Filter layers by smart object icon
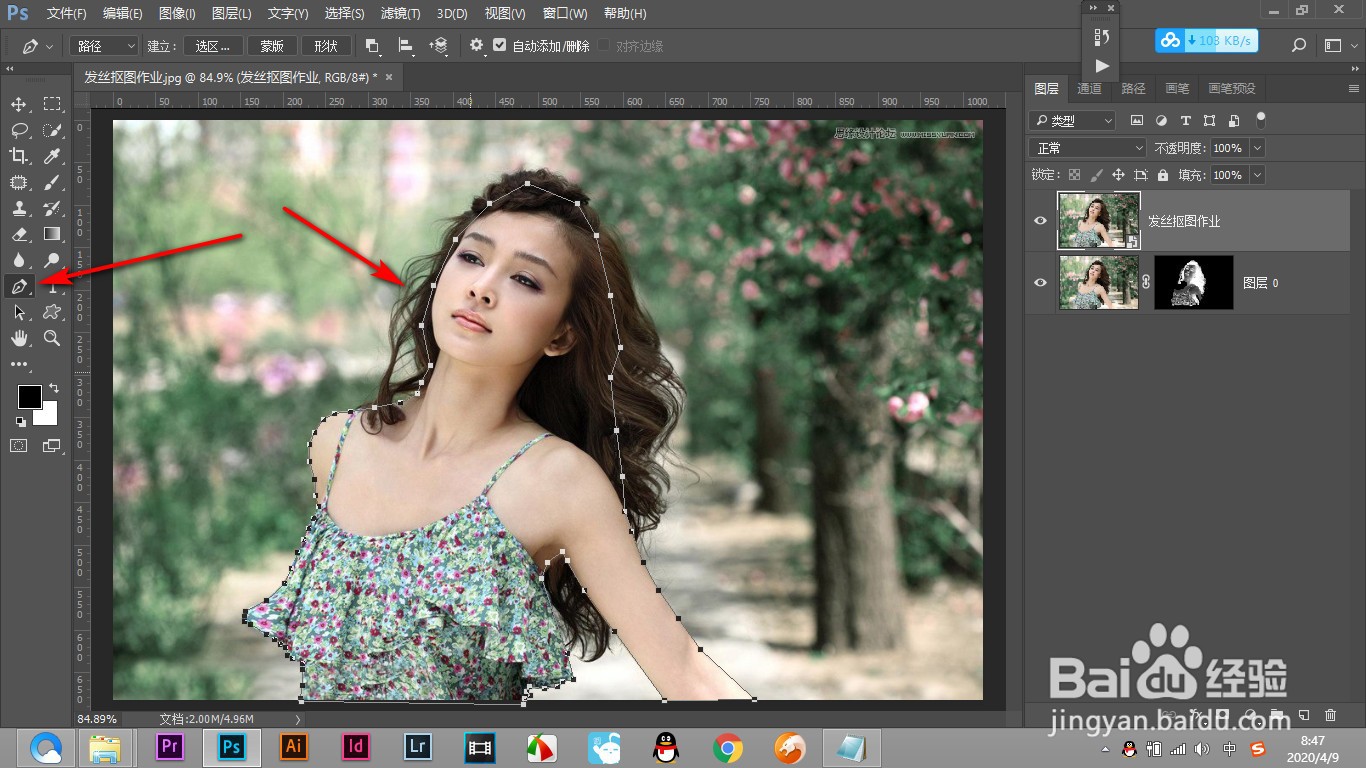Screen dimensions: 1366x768 pos(1234,120)
